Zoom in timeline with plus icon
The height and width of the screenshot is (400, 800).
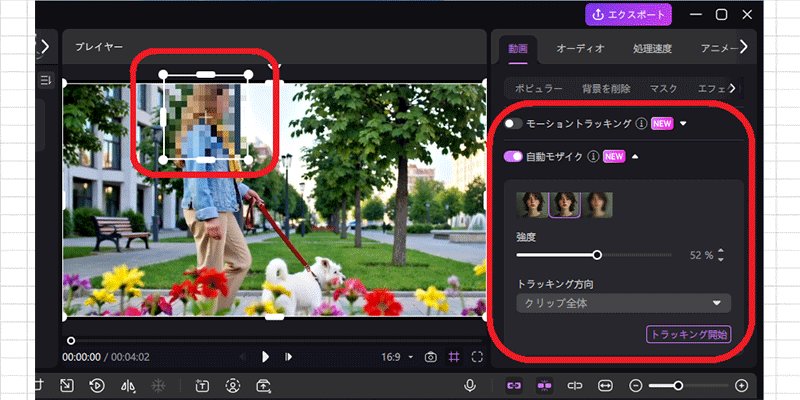click(742, 386)
